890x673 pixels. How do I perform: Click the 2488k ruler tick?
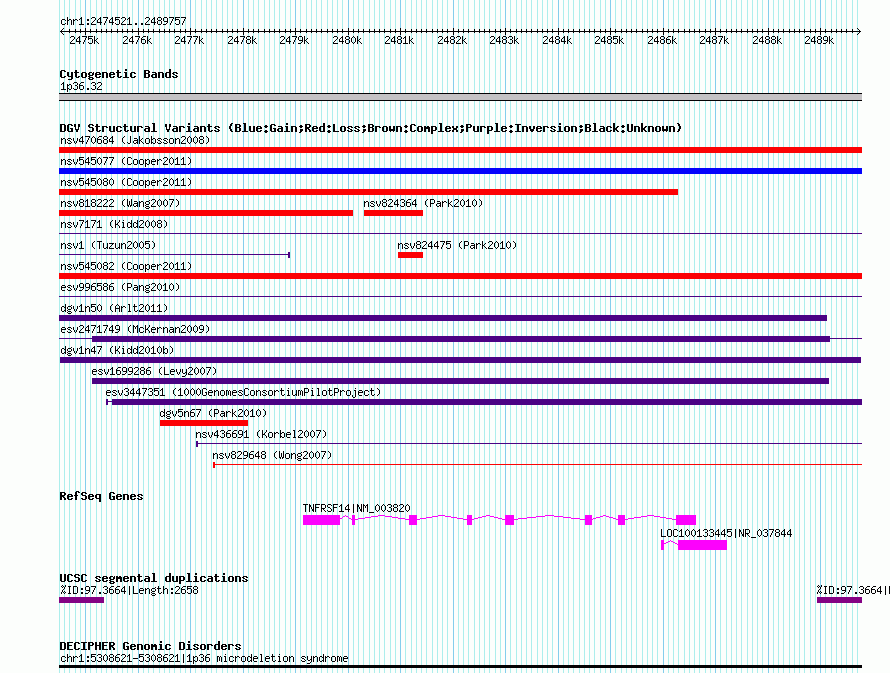[767, 40]
